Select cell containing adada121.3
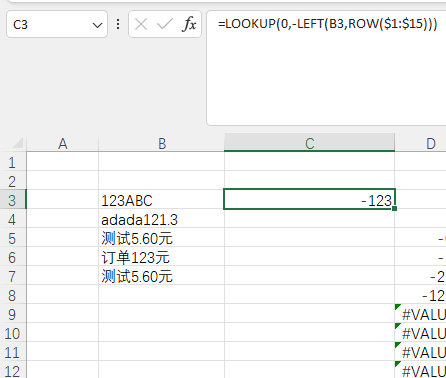 tap(162, 219)
